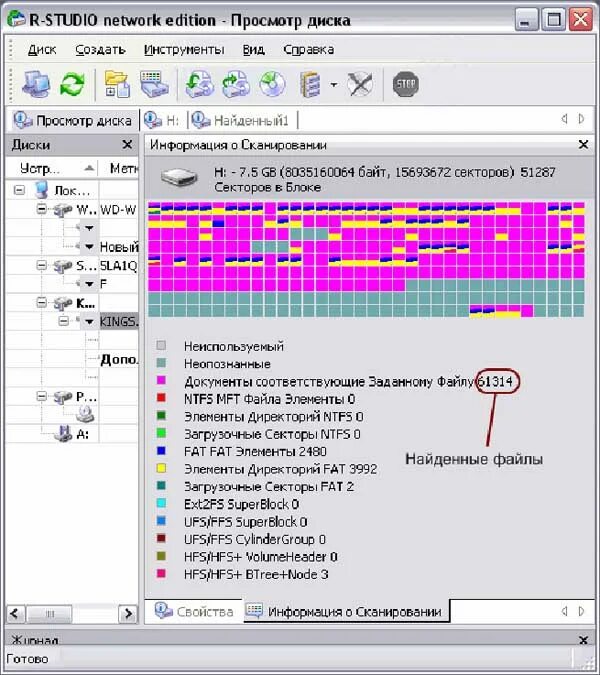
Task: Click the scan map colored block grid
Action: pyautogui.click(x=366, y=260)
